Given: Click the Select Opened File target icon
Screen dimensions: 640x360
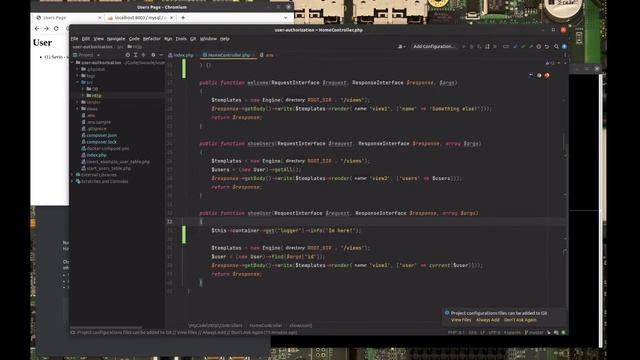Looking at the screenshot, I should 128,55.
